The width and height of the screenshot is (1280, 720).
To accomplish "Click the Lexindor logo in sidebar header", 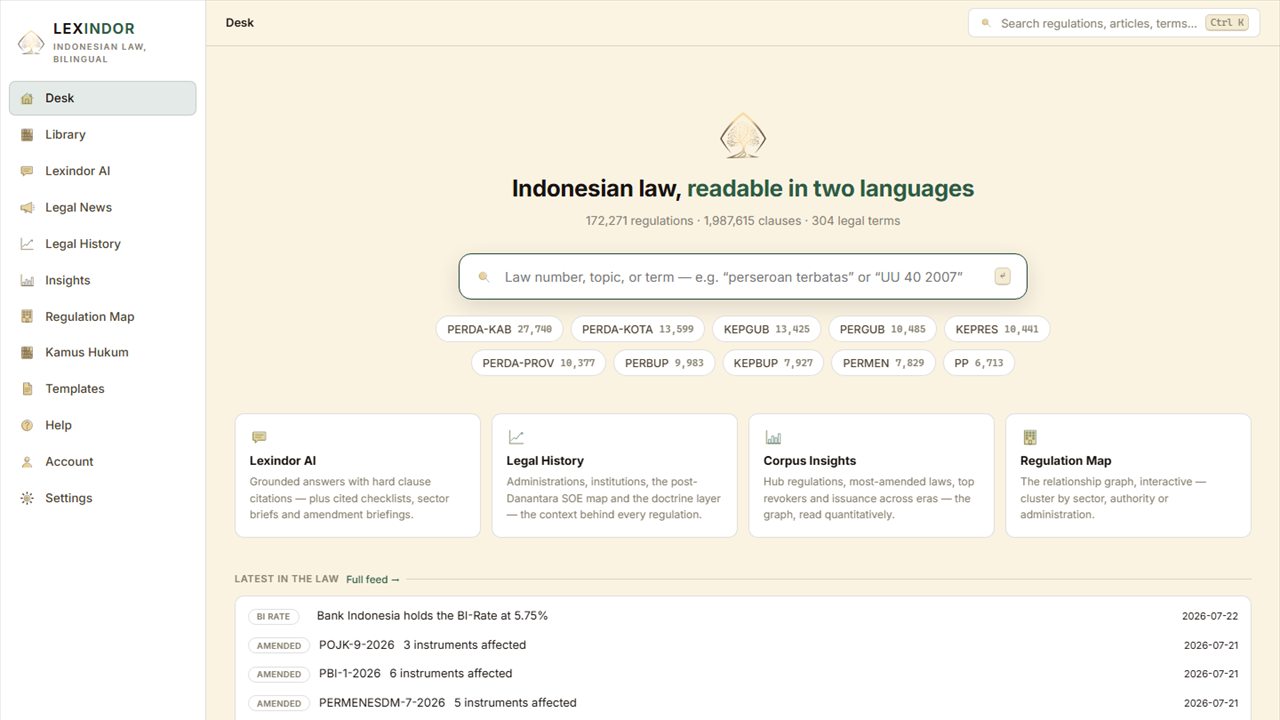I will tap(31, 42).
